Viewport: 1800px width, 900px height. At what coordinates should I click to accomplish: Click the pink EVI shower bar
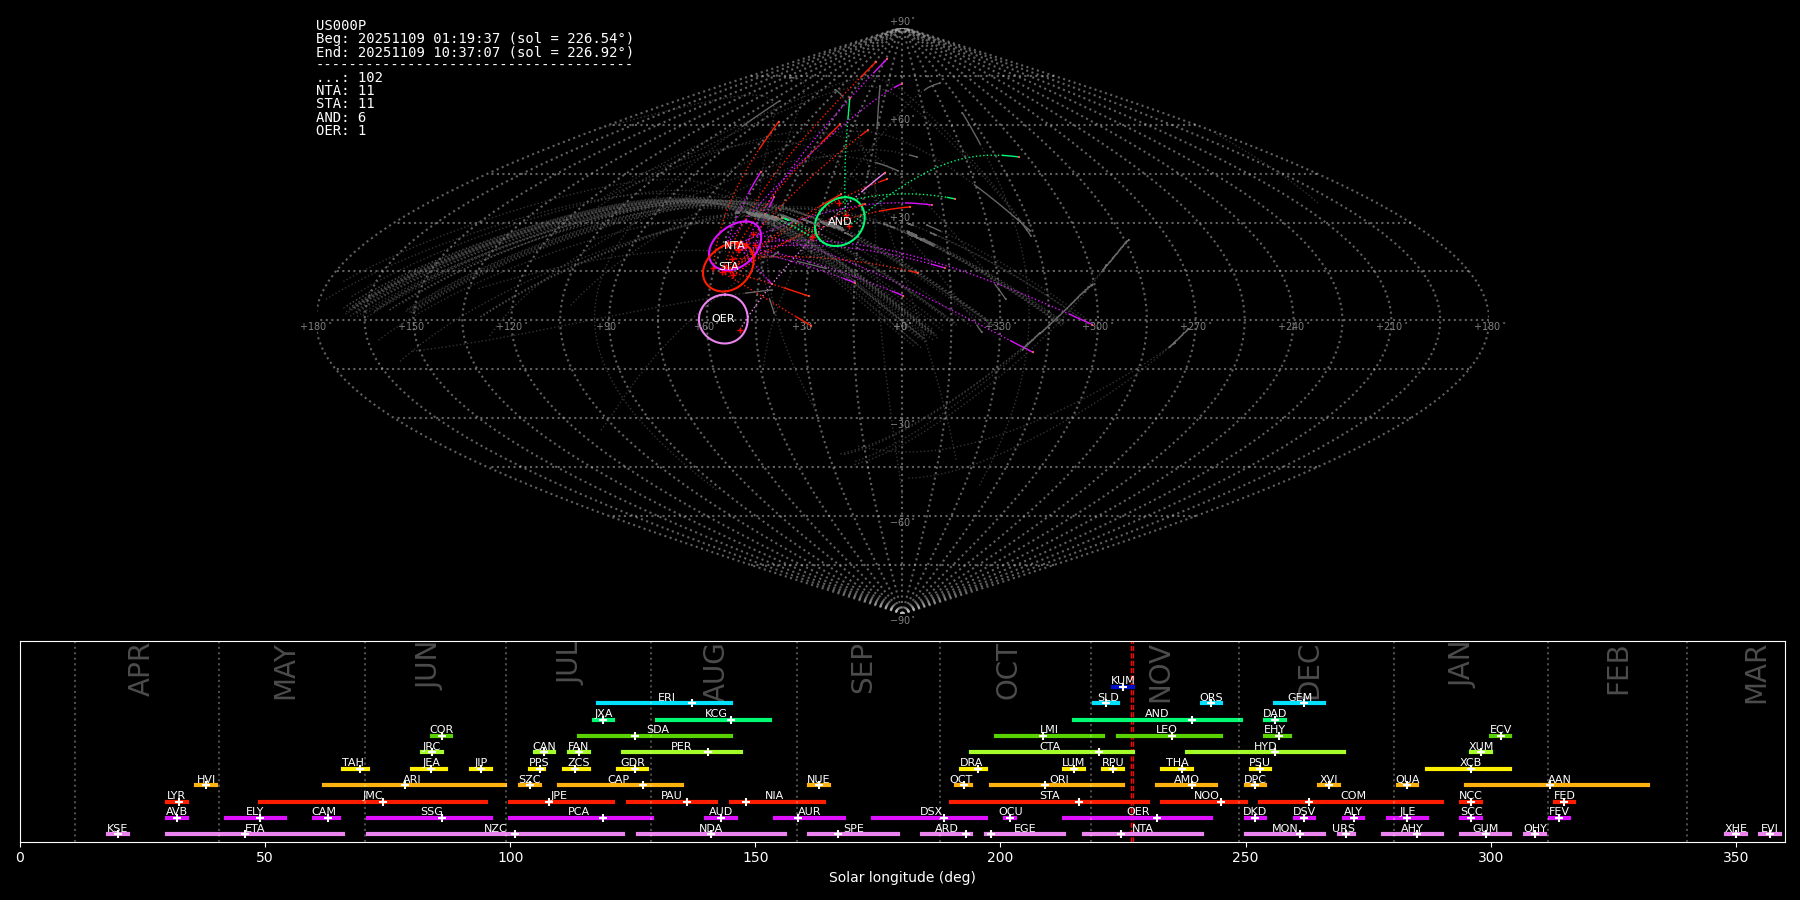pos(1769,834)
